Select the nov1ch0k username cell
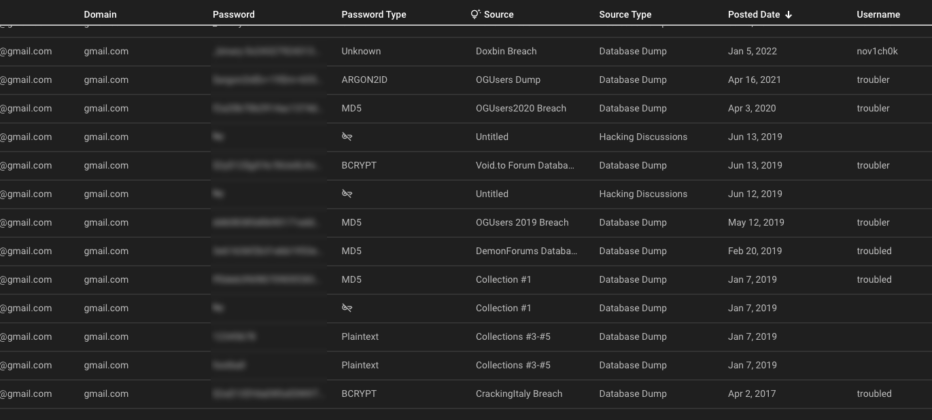The height and width of the screenshot is (420, 932). tap(877, 51)
